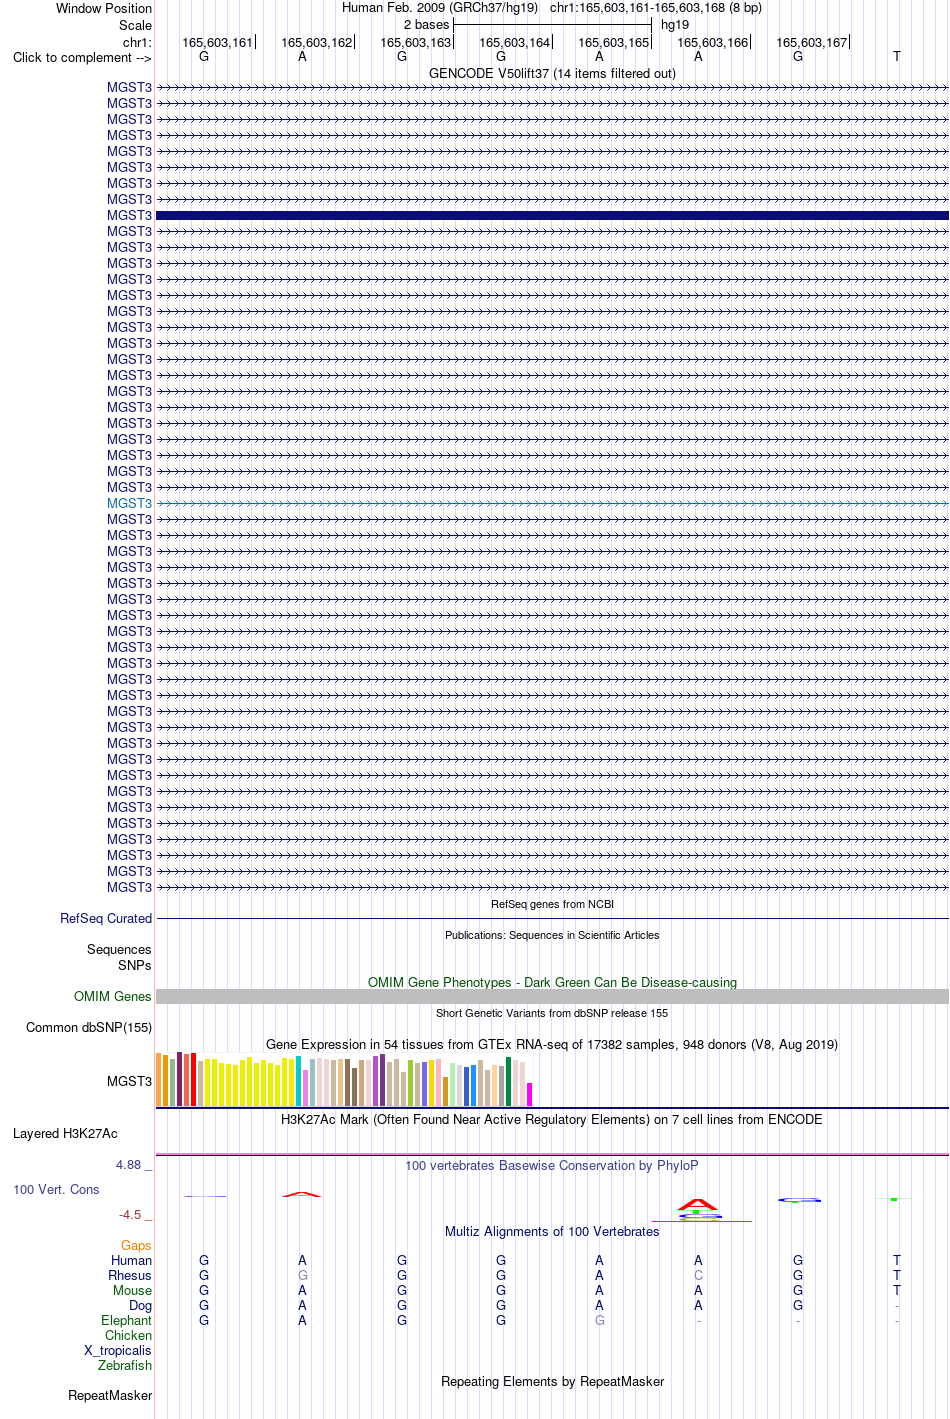The height and width of the screenshot is (1419, 950).
Task: Click position label 165,603,164
Action: click(x=514, y=42)
